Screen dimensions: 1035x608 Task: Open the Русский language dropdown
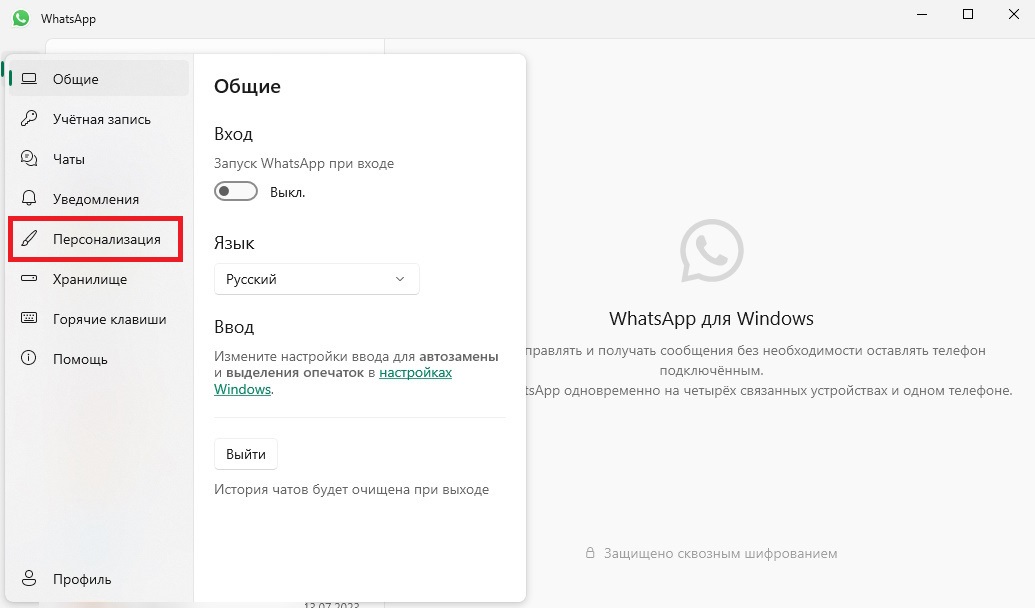coord(316,279)
